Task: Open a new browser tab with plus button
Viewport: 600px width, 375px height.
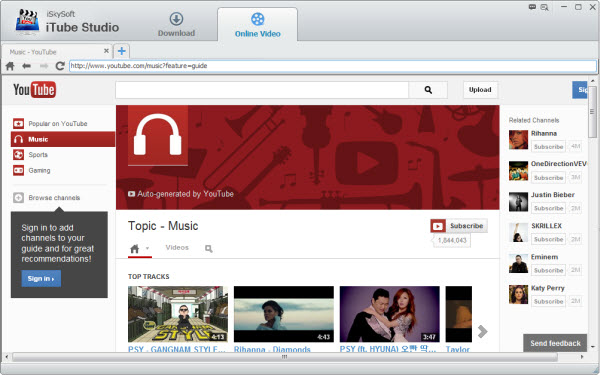Action: click(122, 51)
